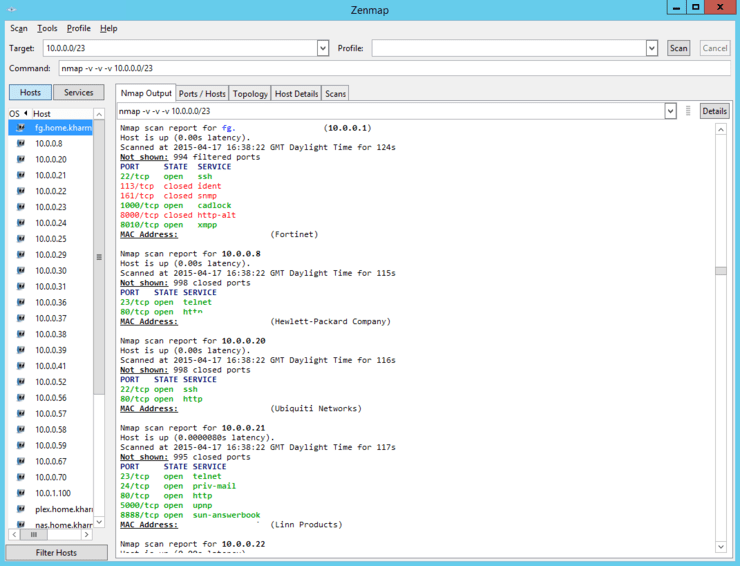Toggle the Hosts view button
Image resolution: width=740 pixels, height=566 pixels.
30,93
